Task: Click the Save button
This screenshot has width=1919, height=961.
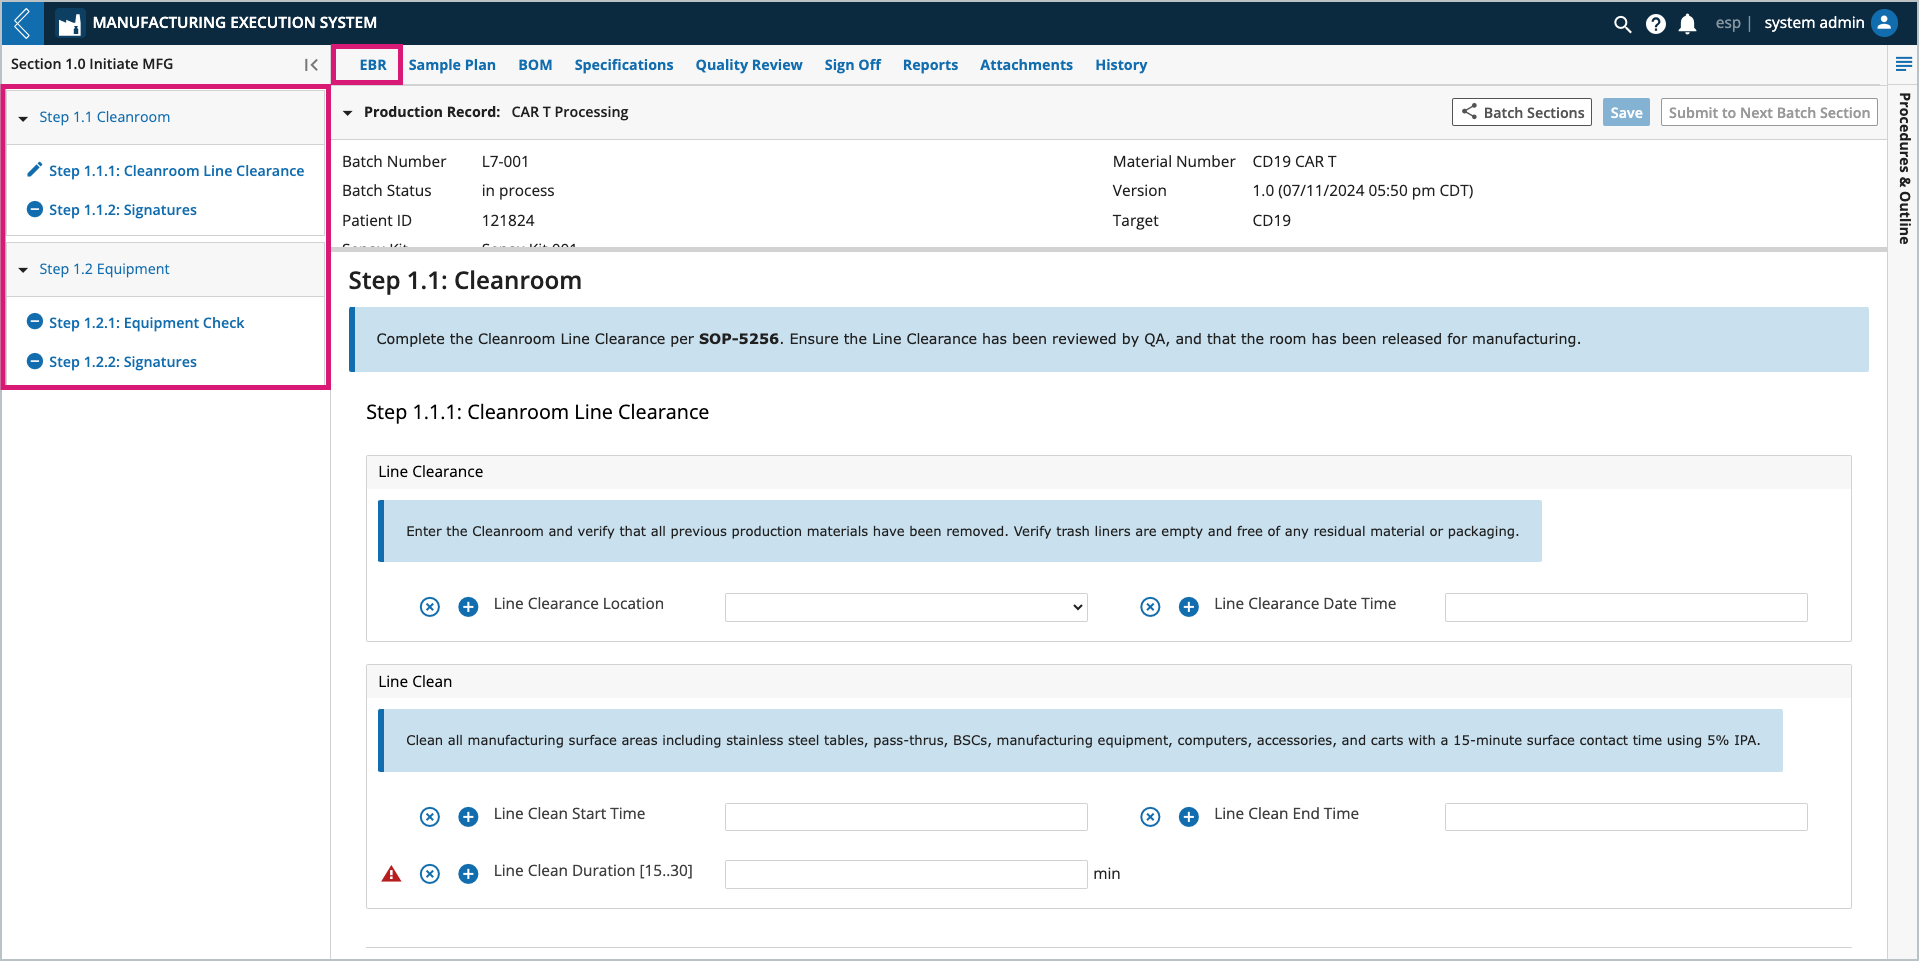Action: [x=1626, y=112]
